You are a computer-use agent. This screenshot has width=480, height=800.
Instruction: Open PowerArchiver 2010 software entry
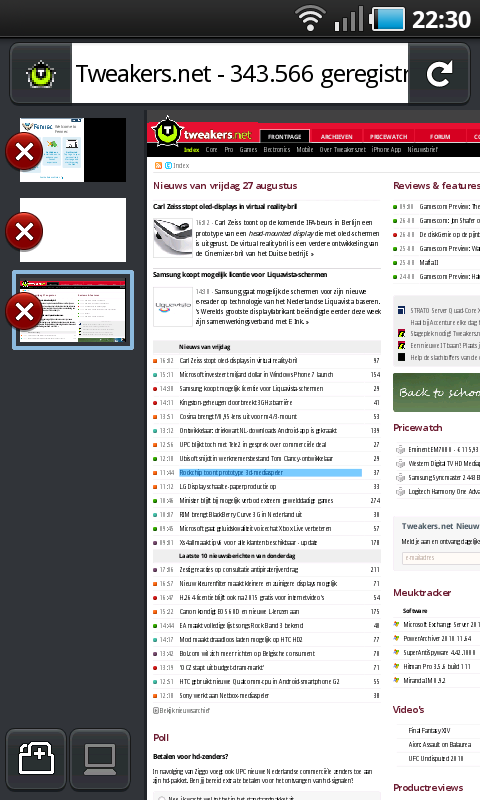point(438,638)
